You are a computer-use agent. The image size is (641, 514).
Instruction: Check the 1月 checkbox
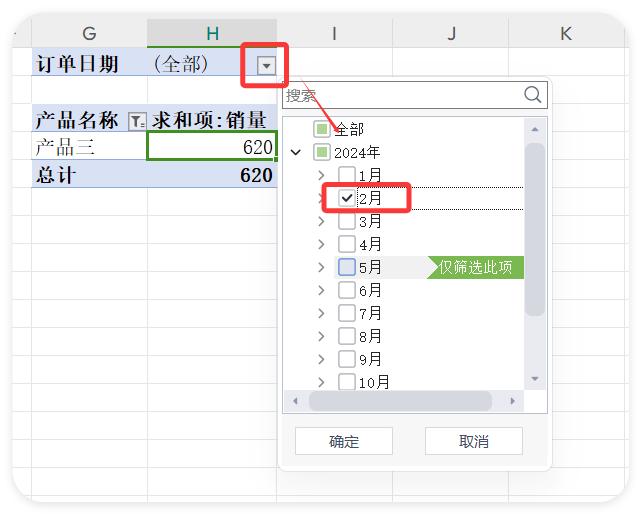click(347, 175)
